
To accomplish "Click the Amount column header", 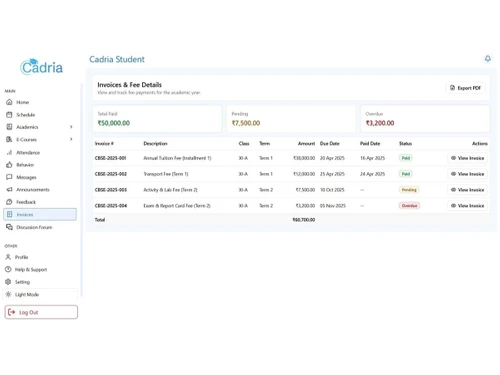I will click(x=306, y=143).
